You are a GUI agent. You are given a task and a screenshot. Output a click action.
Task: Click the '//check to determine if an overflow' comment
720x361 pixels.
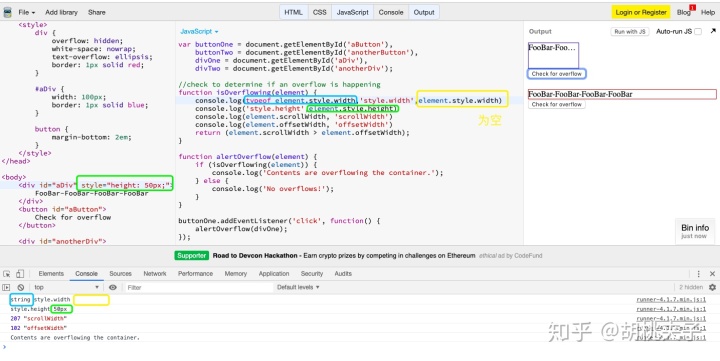click(280, 85)
